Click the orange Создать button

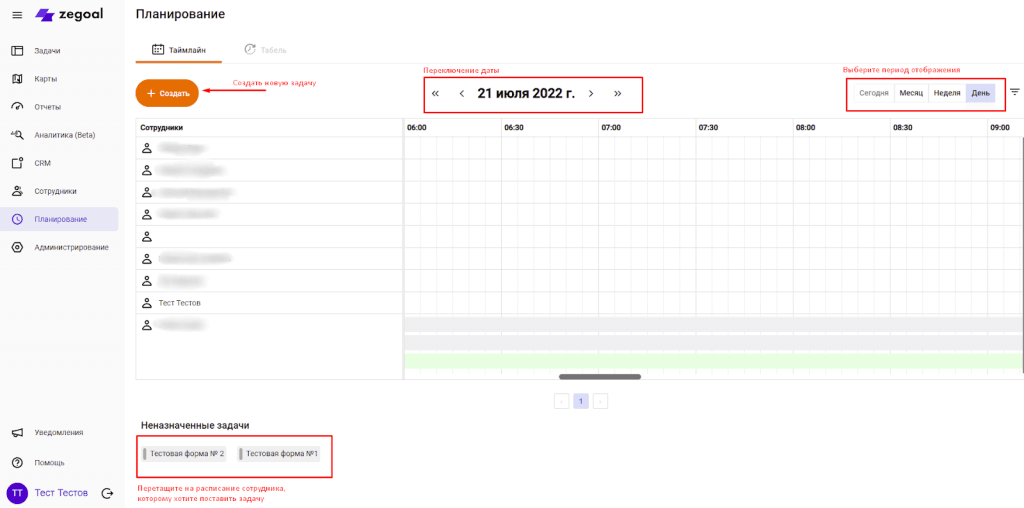coord(167,93)
